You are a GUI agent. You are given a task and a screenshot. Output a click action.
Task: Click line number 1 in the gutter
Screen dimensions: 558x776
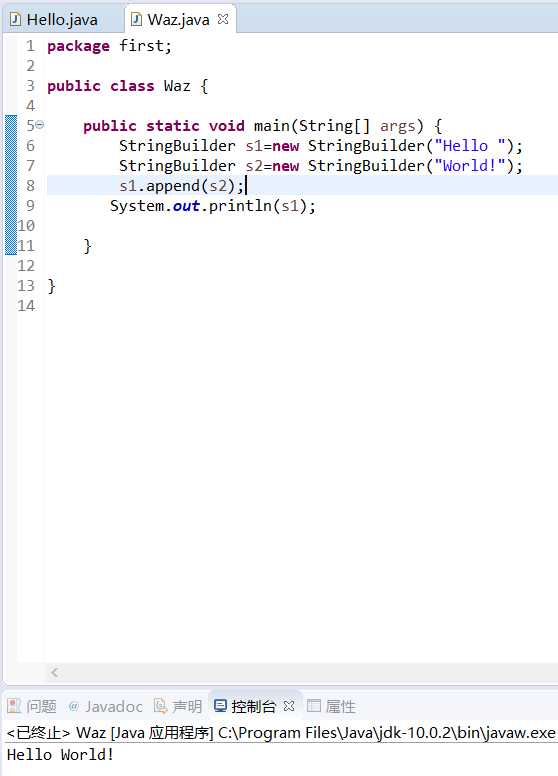pos(30,46)
